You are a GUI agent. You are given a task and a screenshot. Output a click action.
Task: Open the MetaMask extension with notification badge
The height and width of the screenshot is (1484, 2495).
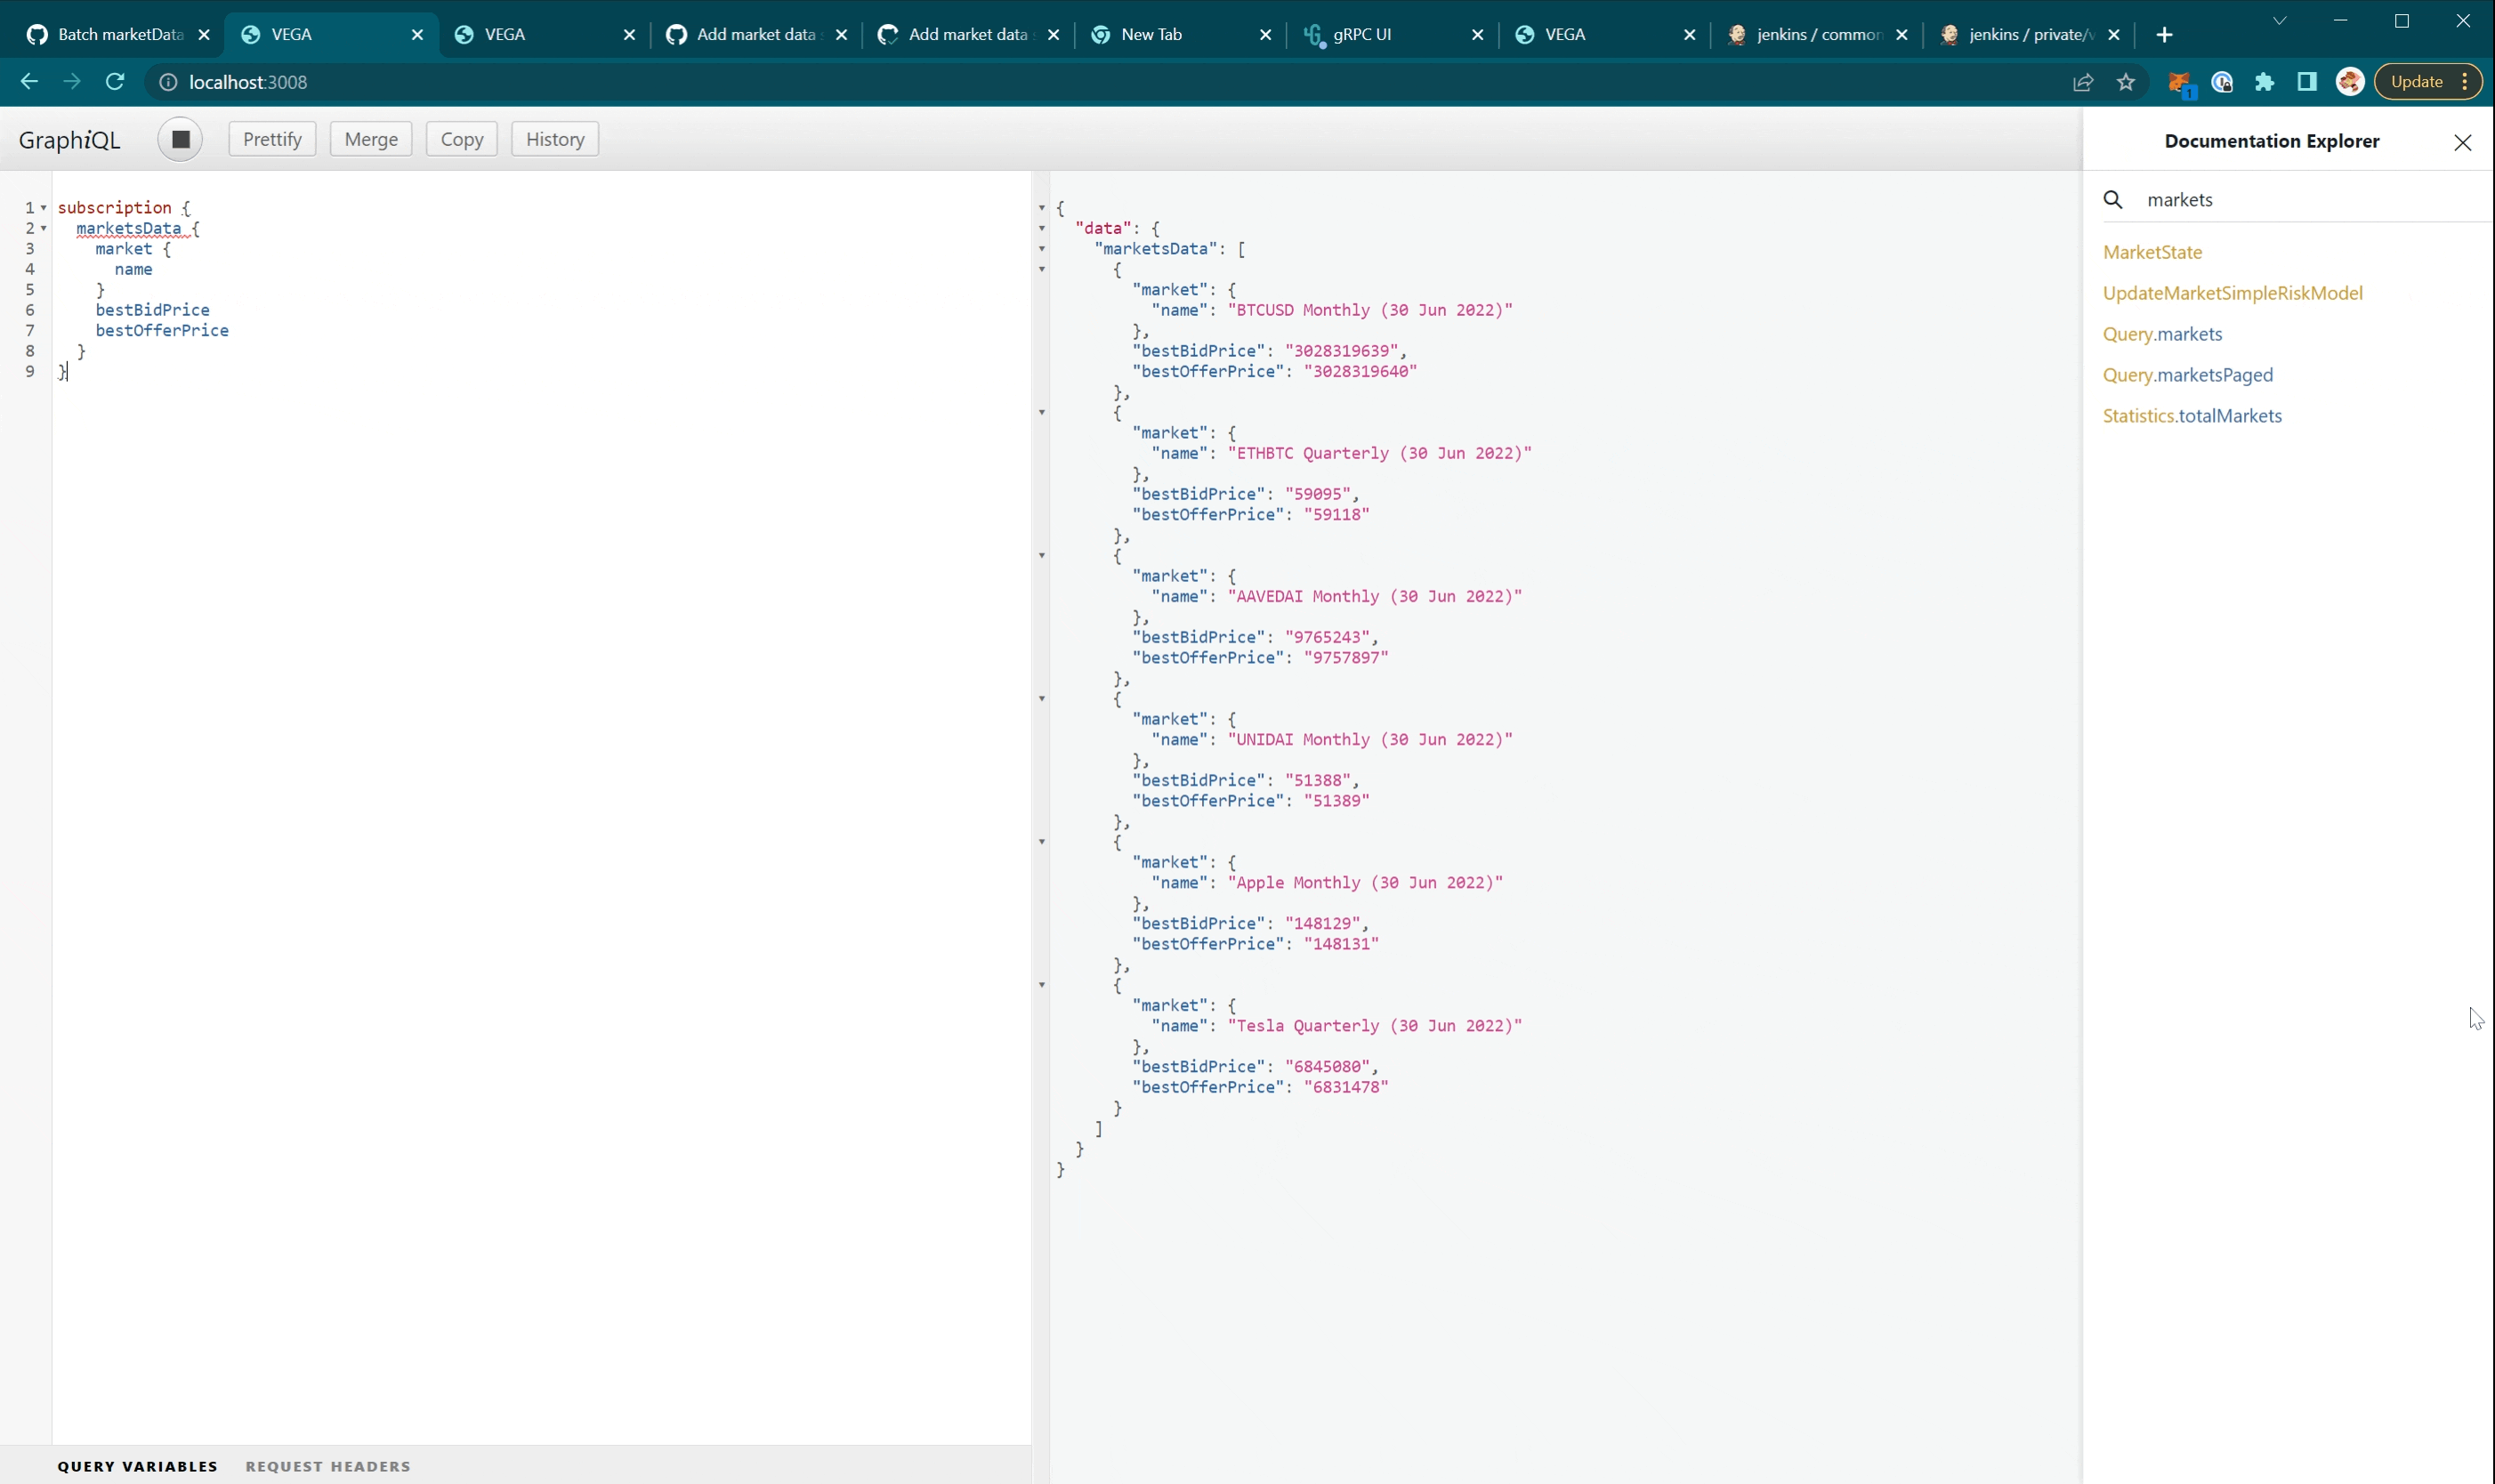pyautogui.click(x=2182, y=82)
